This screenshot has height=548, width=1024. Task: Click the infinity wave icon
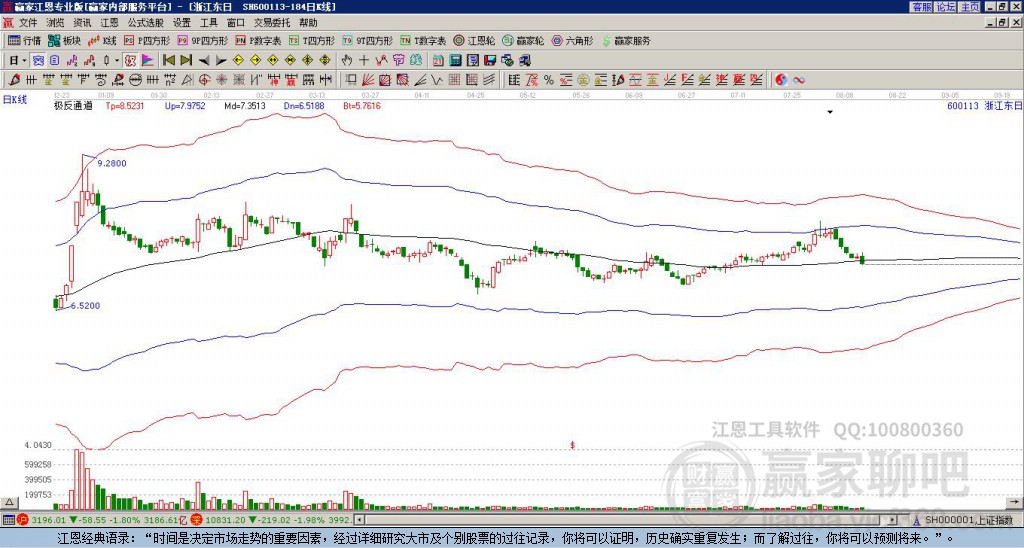[x=799, y=80]
